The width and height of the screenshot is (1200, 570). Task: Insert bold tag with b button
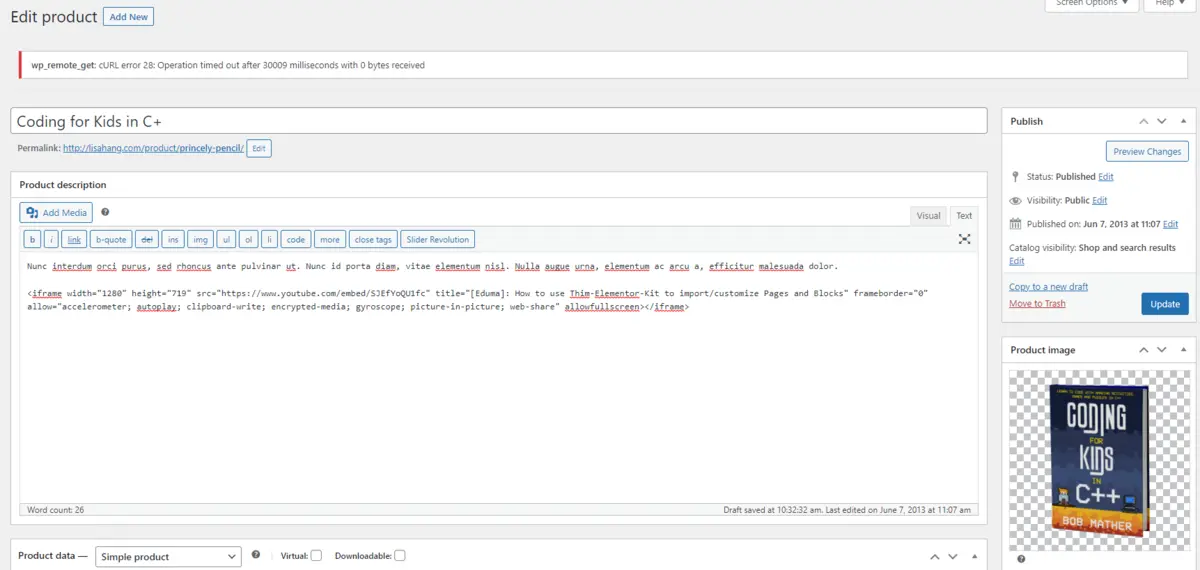(x=32, y=240)
